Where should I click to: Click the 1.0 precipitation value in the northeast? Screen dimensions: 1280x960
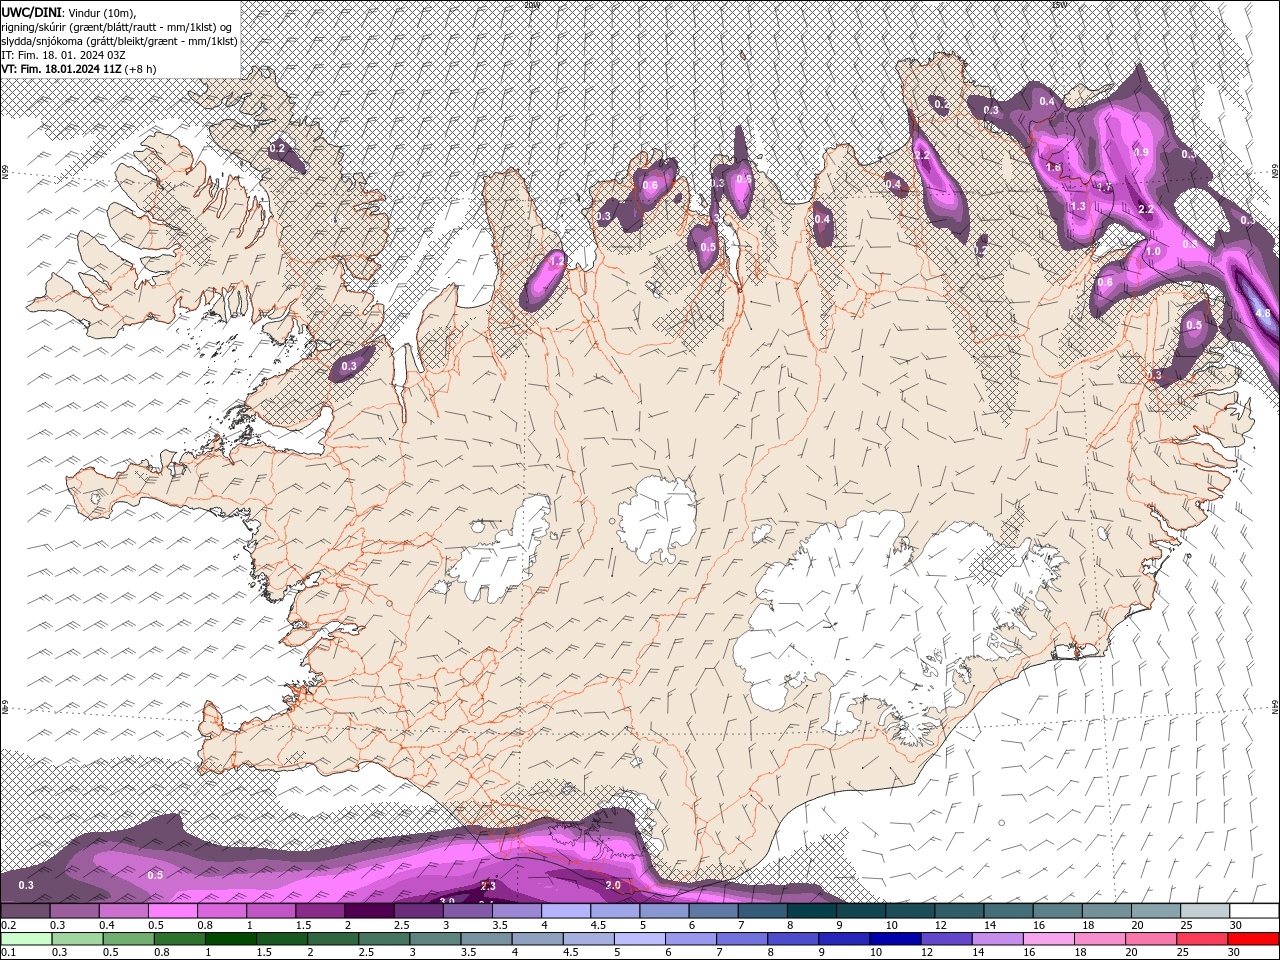click(1153, 252)
